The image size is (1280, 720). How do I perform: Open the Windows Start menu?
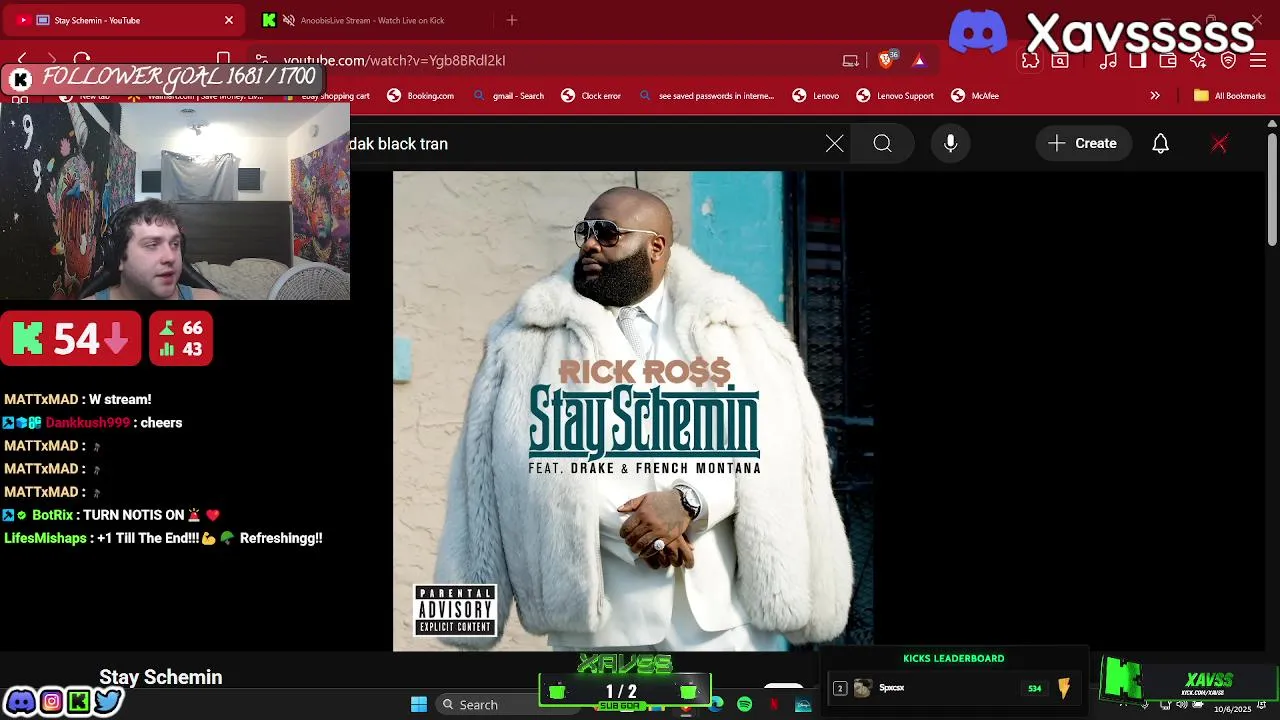tap(419, 704)
